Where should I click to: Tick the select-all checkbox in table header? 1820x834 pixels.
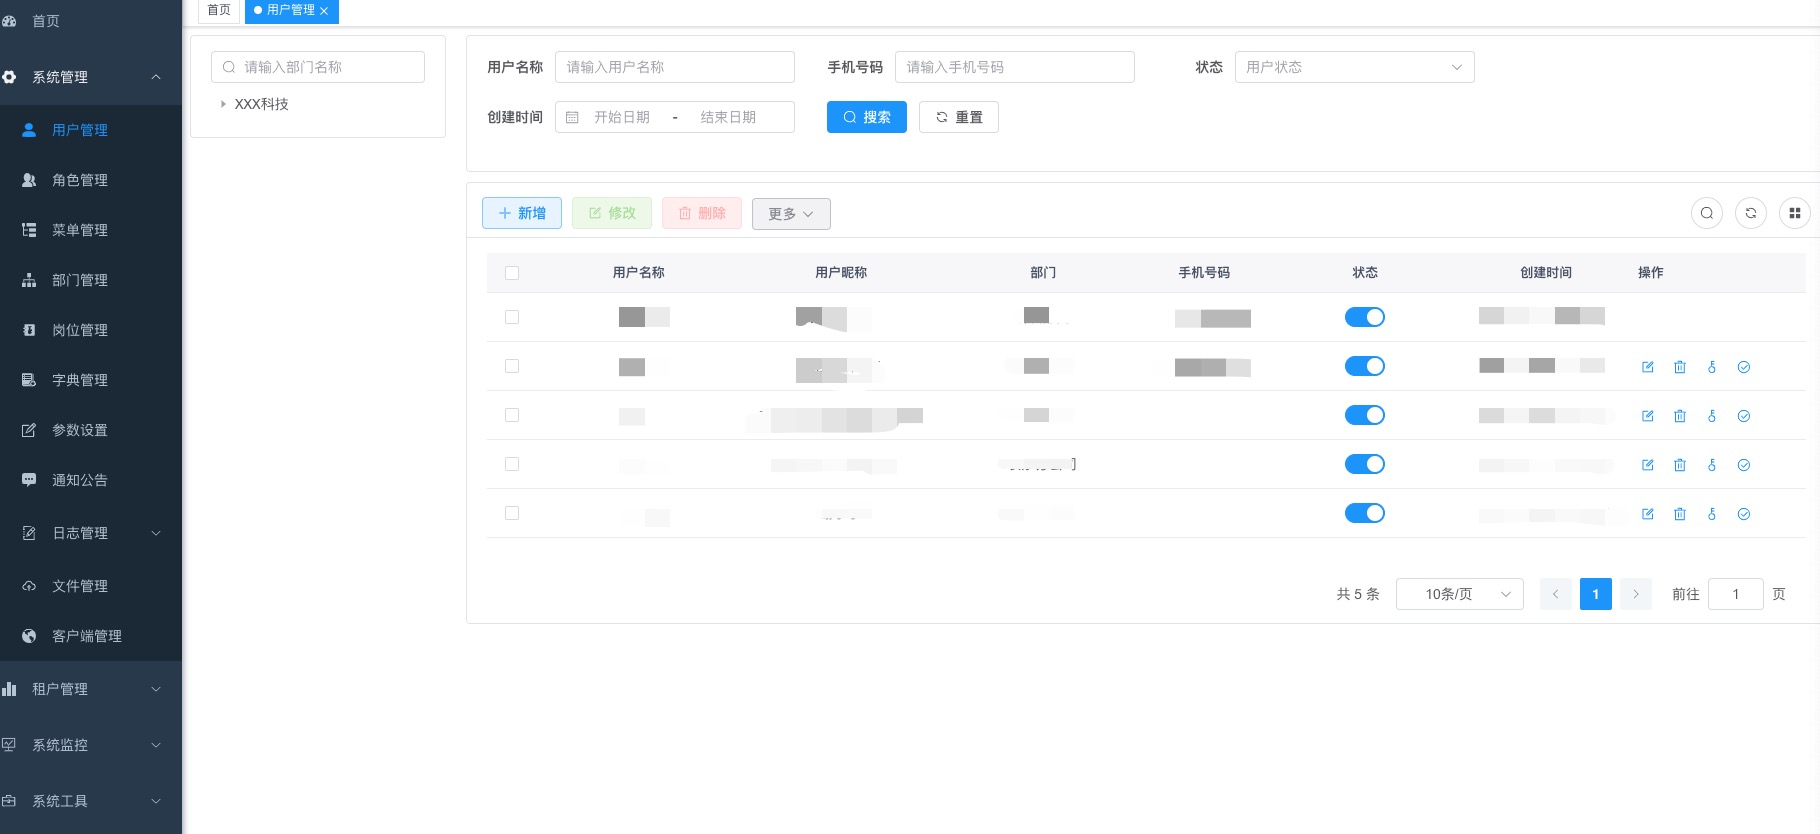(512, 273)
